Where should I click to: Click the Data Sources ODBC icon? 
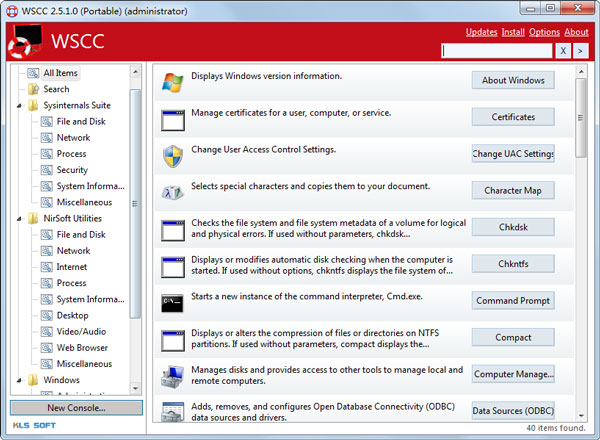[173, 411]
